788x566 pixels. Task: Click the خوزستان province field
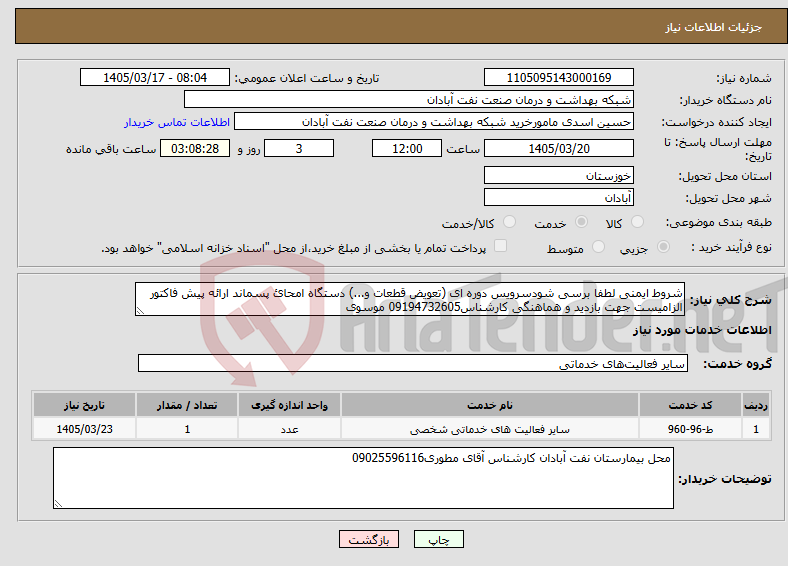(559, 175)
